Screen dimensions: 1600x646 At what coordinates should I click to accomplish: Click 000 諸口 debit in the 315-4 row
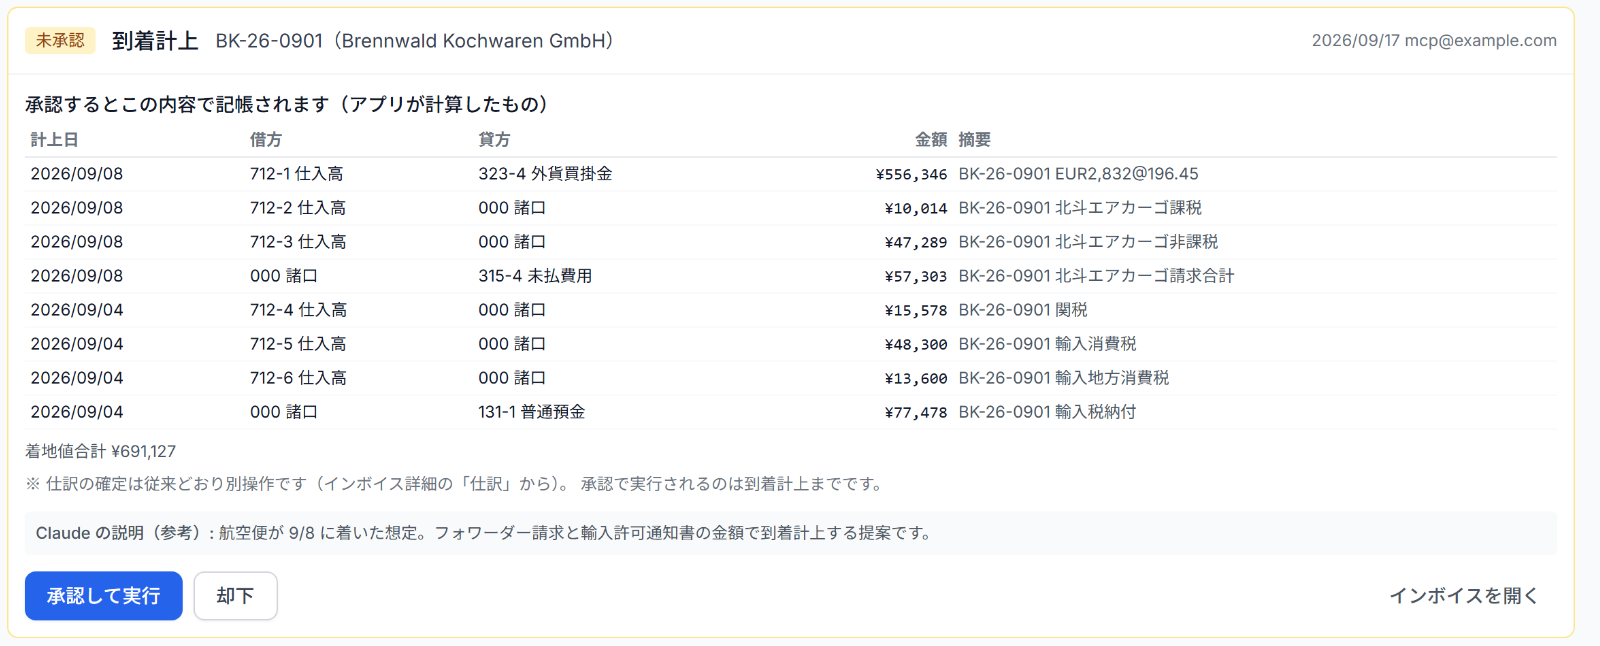[x=284, y=276]
